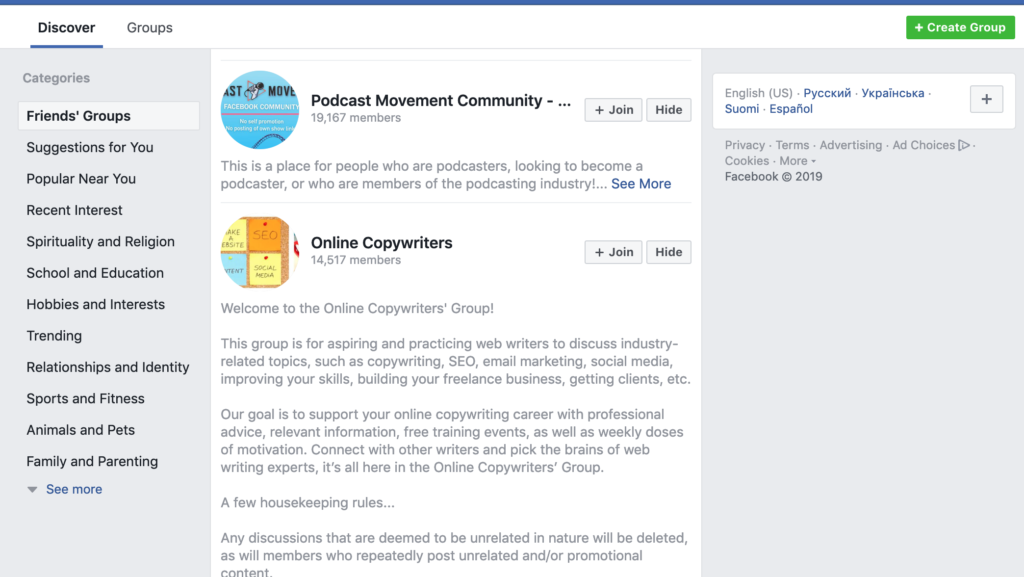Screen dimensions: 1024x577
Task: Expand See more categories
Action: (73, 489)
